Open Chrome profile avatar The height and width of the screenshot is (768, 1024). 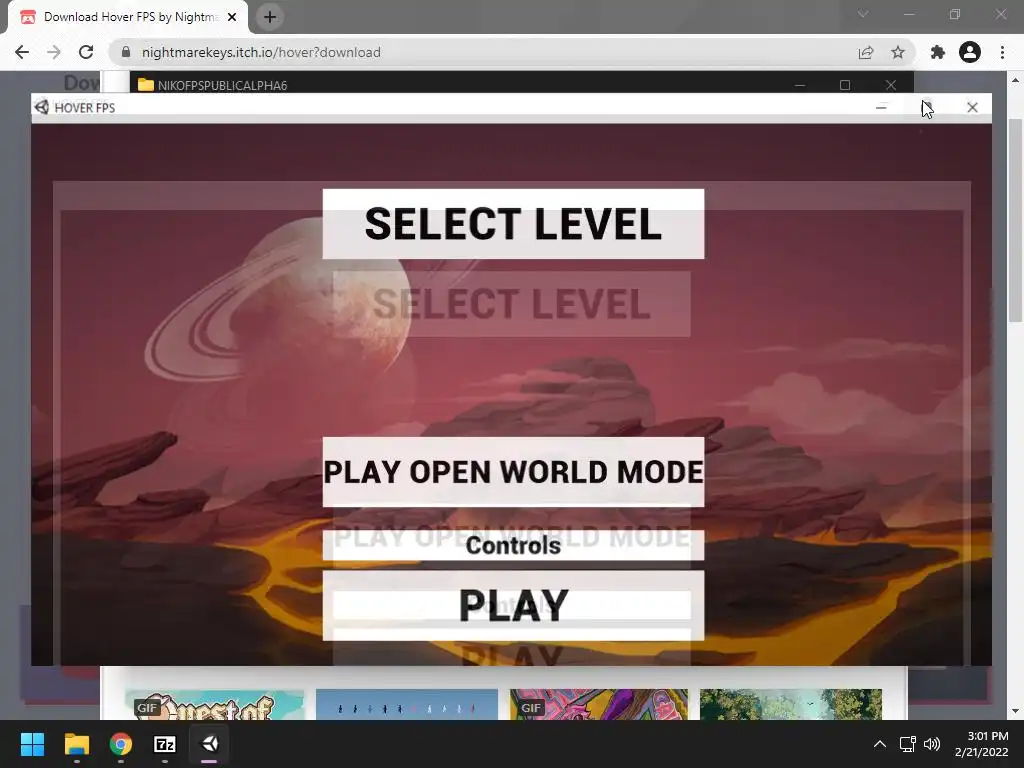(970, 52)
